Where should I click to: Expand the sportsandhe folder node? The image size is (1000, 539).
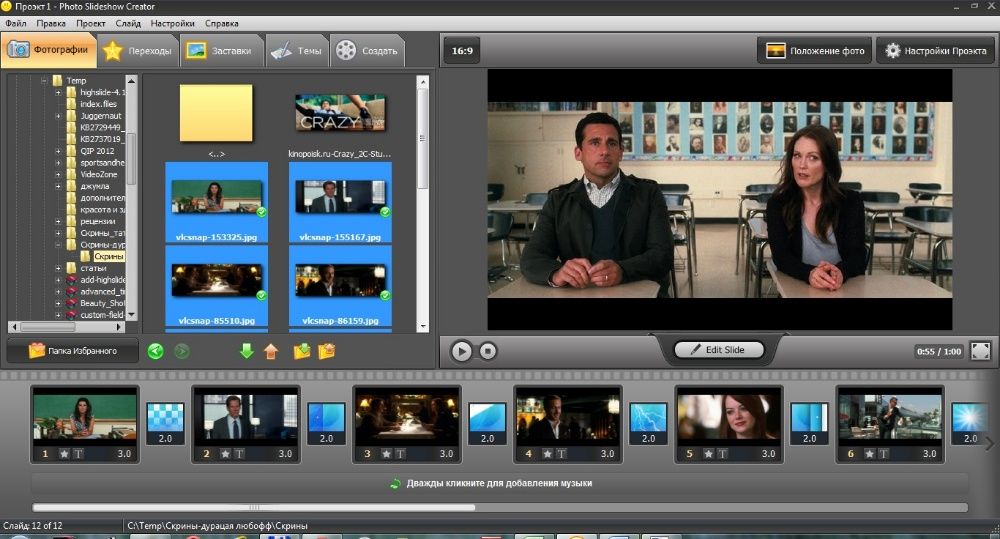pos(58,163)
